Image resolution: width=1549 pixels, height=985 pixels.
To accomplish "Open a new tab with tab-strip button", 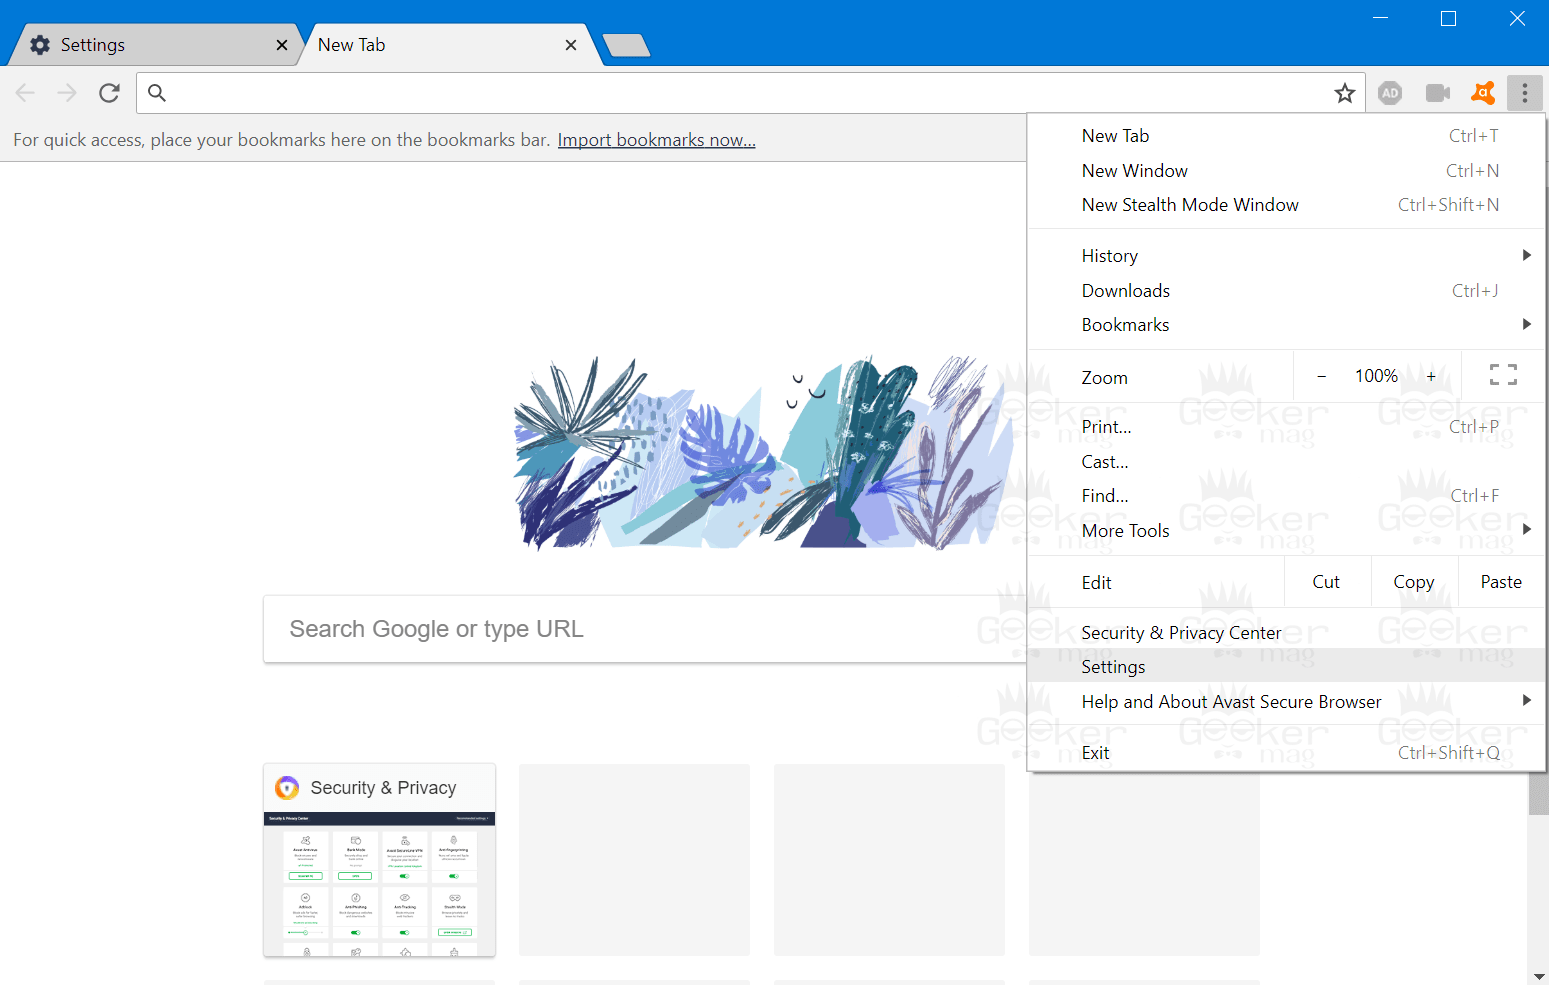I will coord(627,45).
